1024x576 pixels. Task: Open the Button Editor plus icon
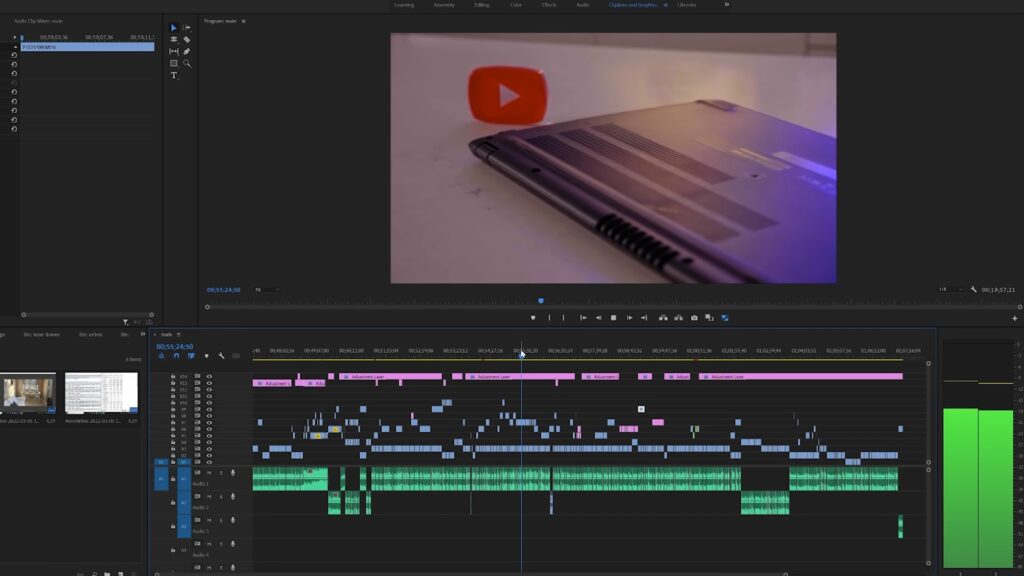tap(1014, 319)
